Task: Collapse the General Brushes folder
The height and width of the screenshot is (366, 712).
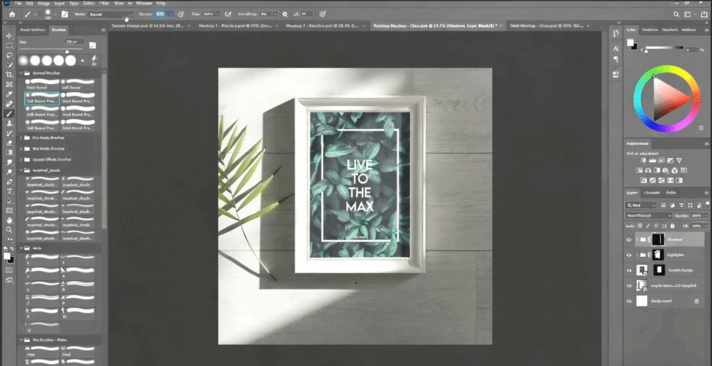Action: [21, 73]
